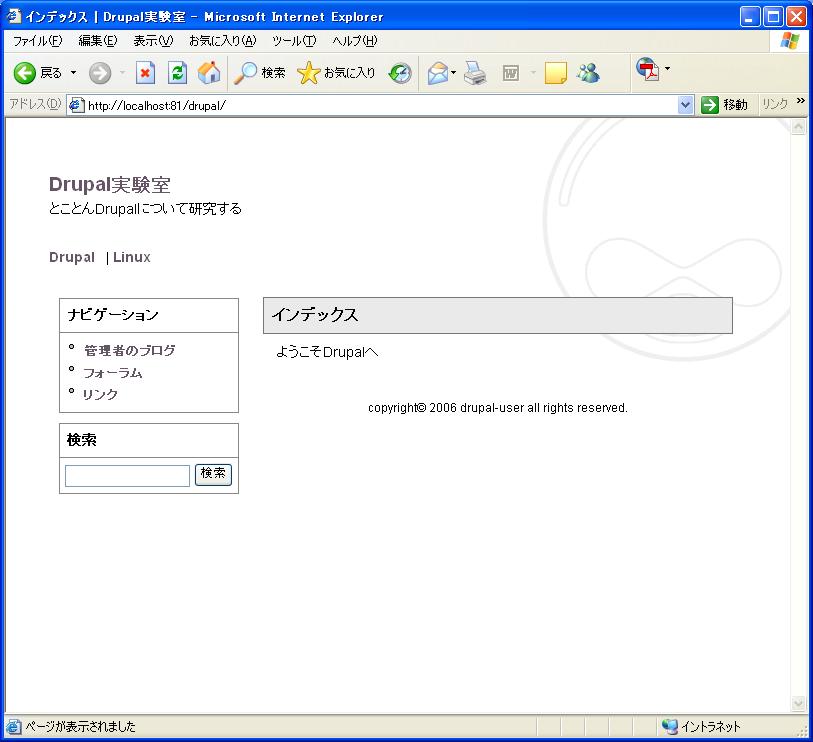Click the scrollbar up arrow

pyautogui.click(x=798, y=127)
